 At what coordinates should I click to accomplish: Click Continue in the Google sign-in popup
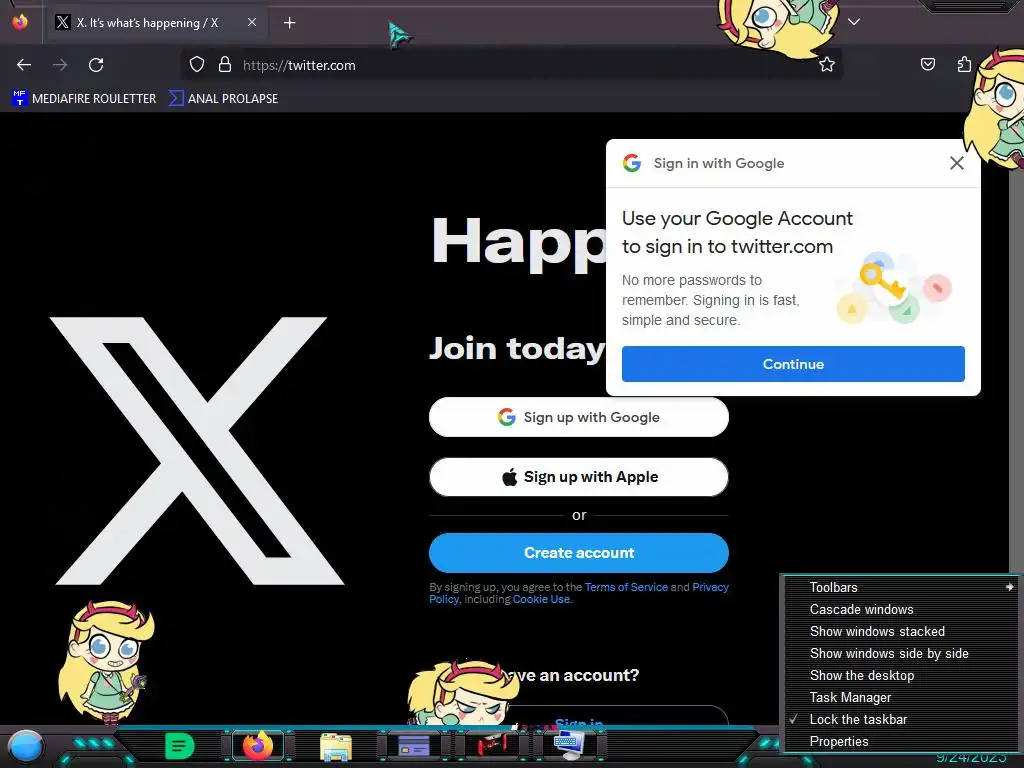click(793, 364)
